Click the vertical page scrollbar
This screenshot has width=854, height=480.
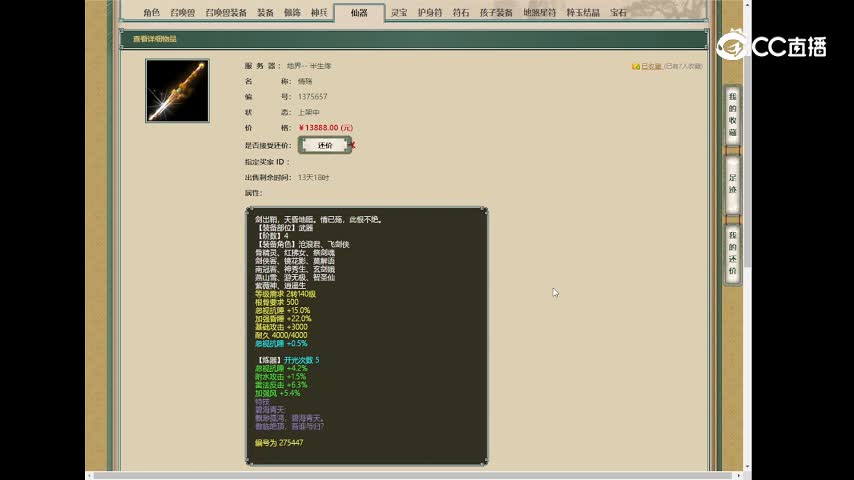coord(747,136)
